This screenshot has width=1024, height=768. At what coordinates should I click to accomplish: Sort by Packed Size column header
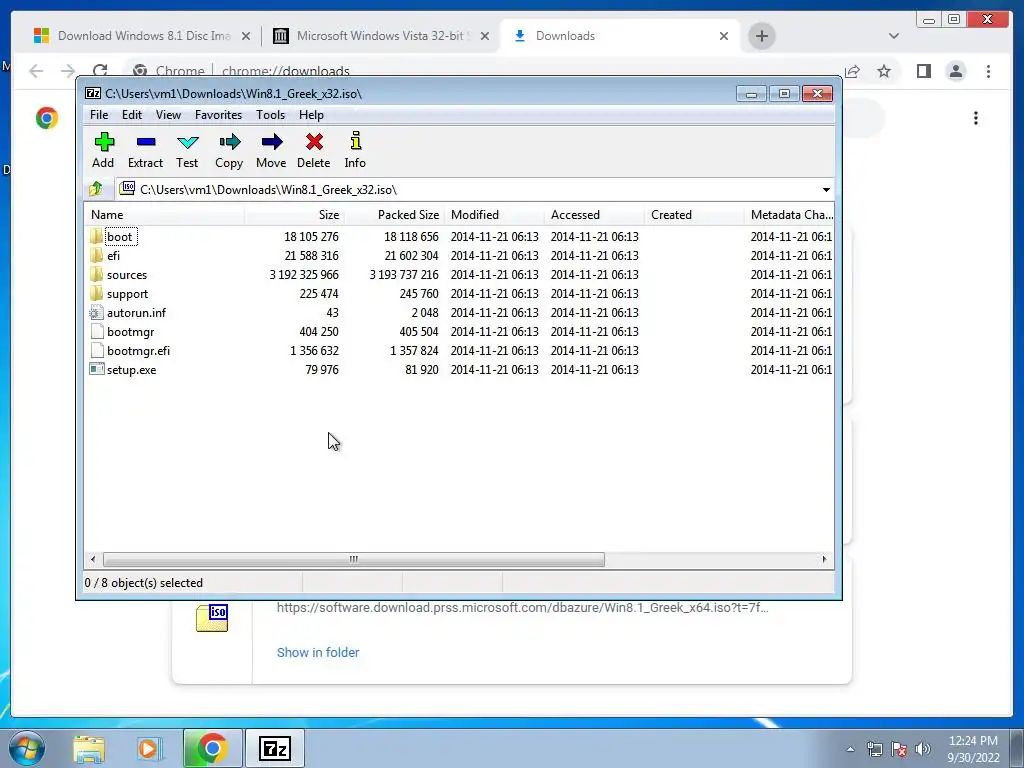pos(394,215)
